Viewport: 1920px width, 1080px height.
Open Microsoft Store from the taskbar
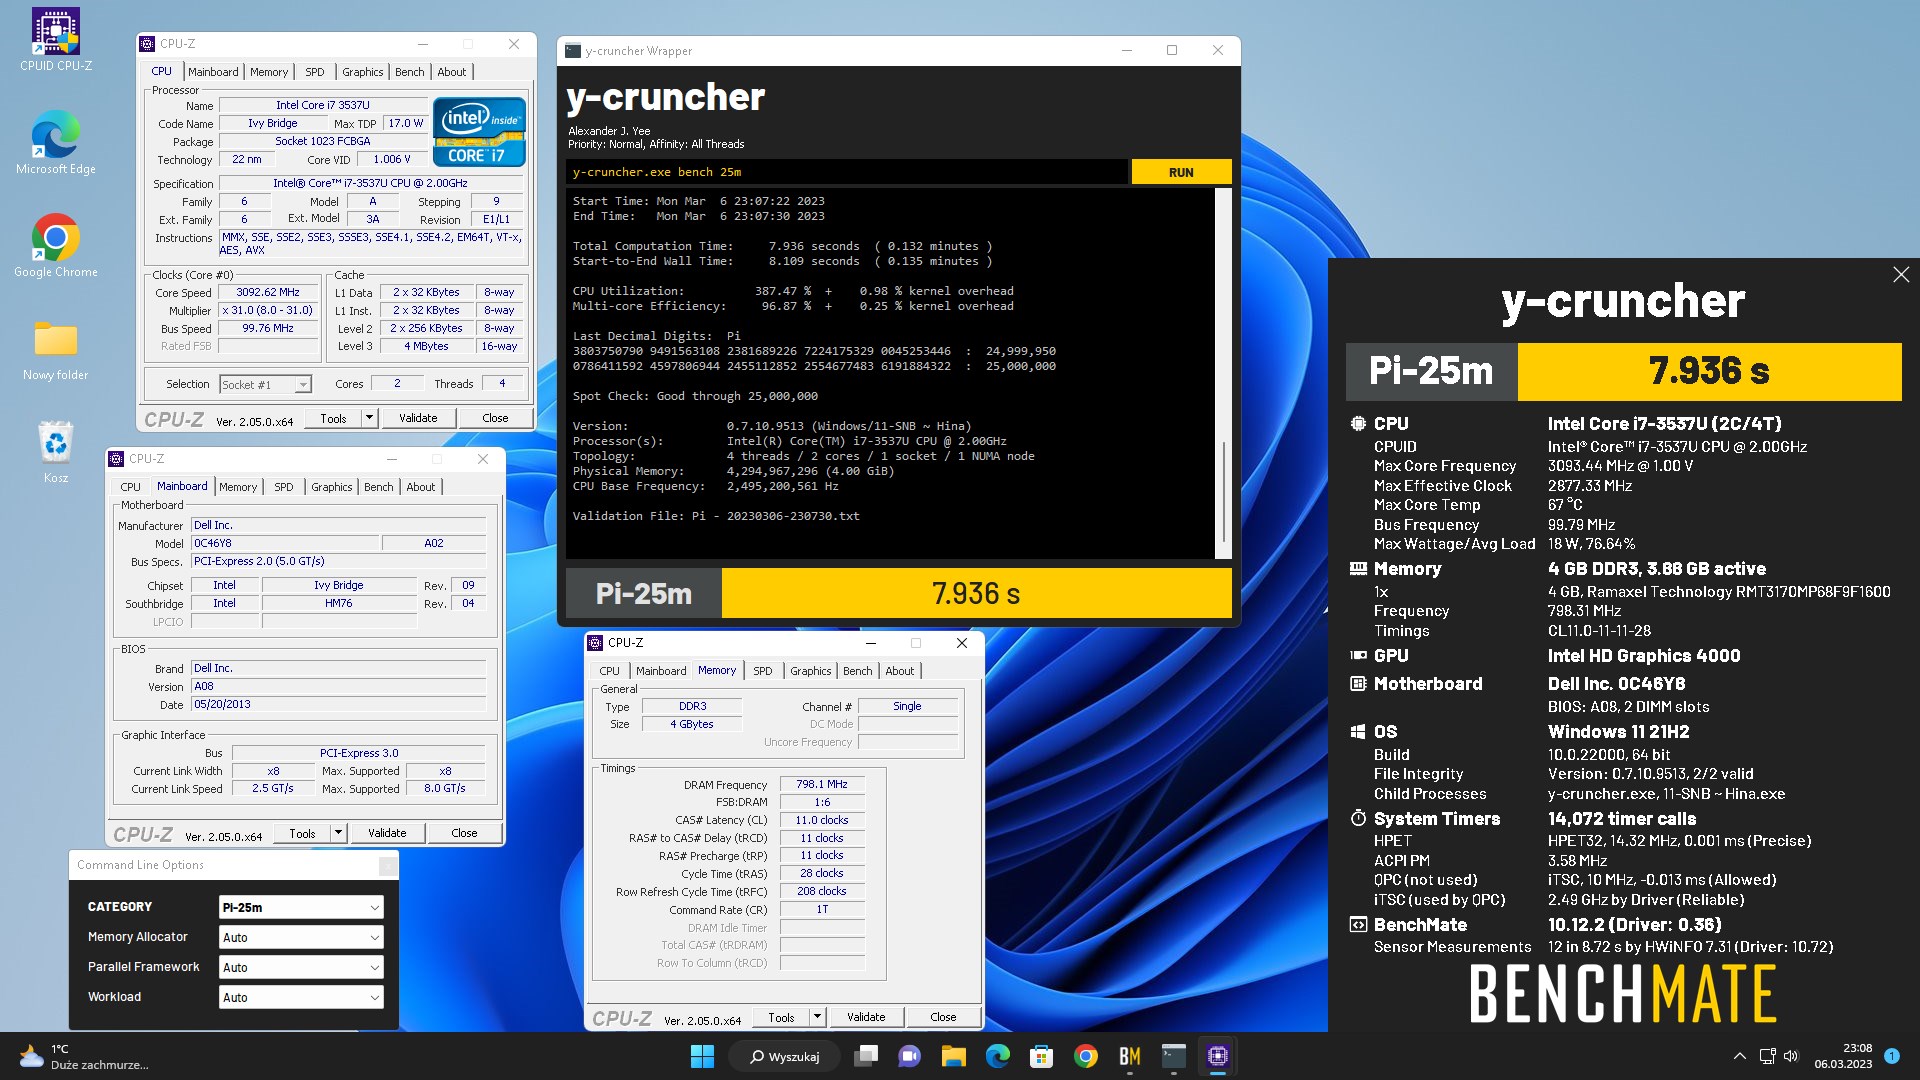1041,1056
